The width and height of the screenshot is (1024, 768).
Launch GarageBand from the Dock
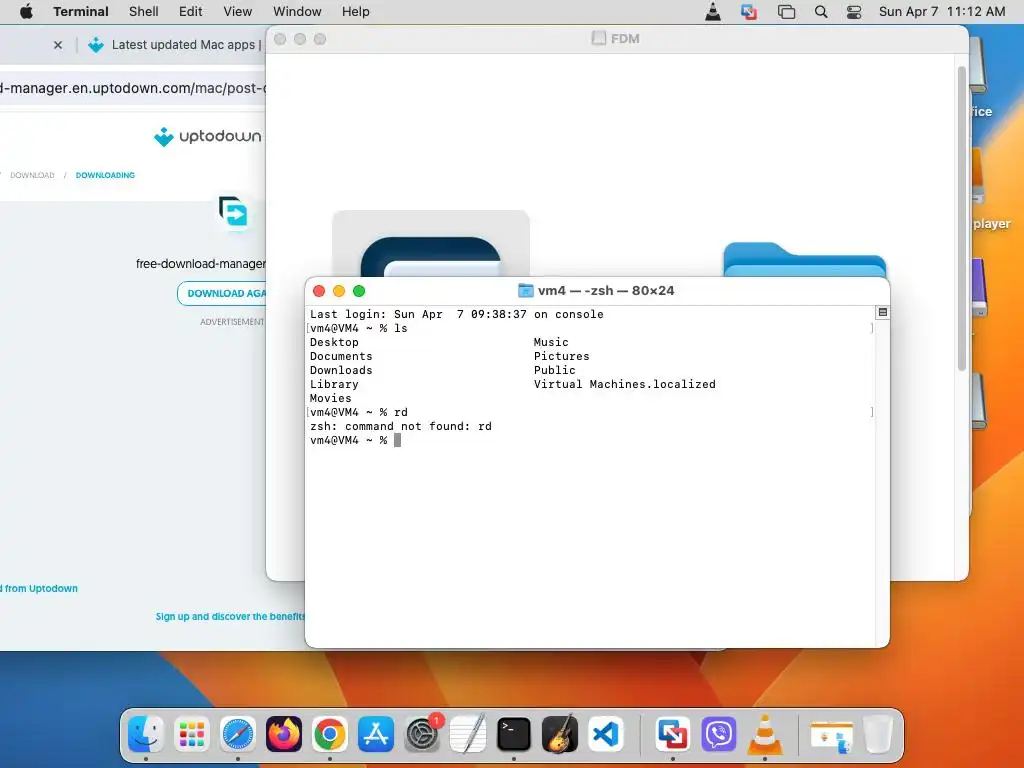click(560, 734)
